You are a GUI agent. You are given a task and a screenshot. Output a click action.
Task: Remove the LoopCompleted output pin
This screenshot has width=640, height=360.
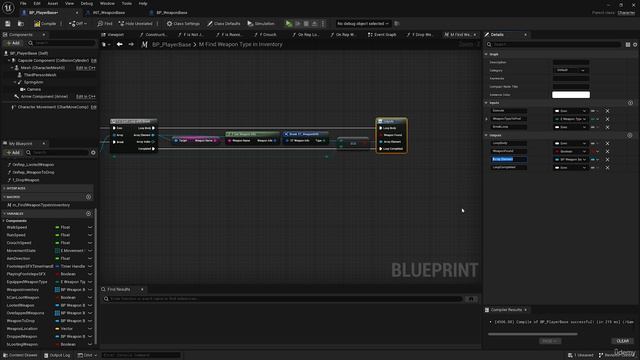[x=607, y=168]
